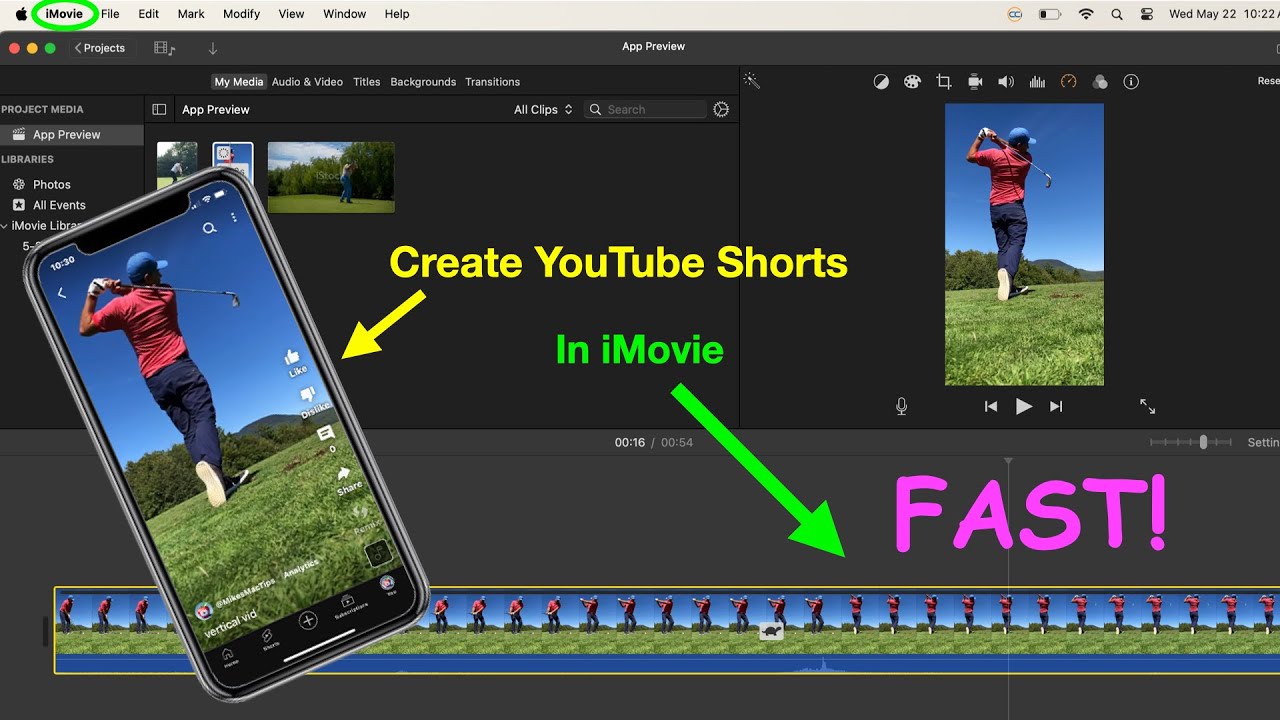This screenshot has width=1280, height=720.
Task: Open the speed speedometer tool
Action: 1068,82
